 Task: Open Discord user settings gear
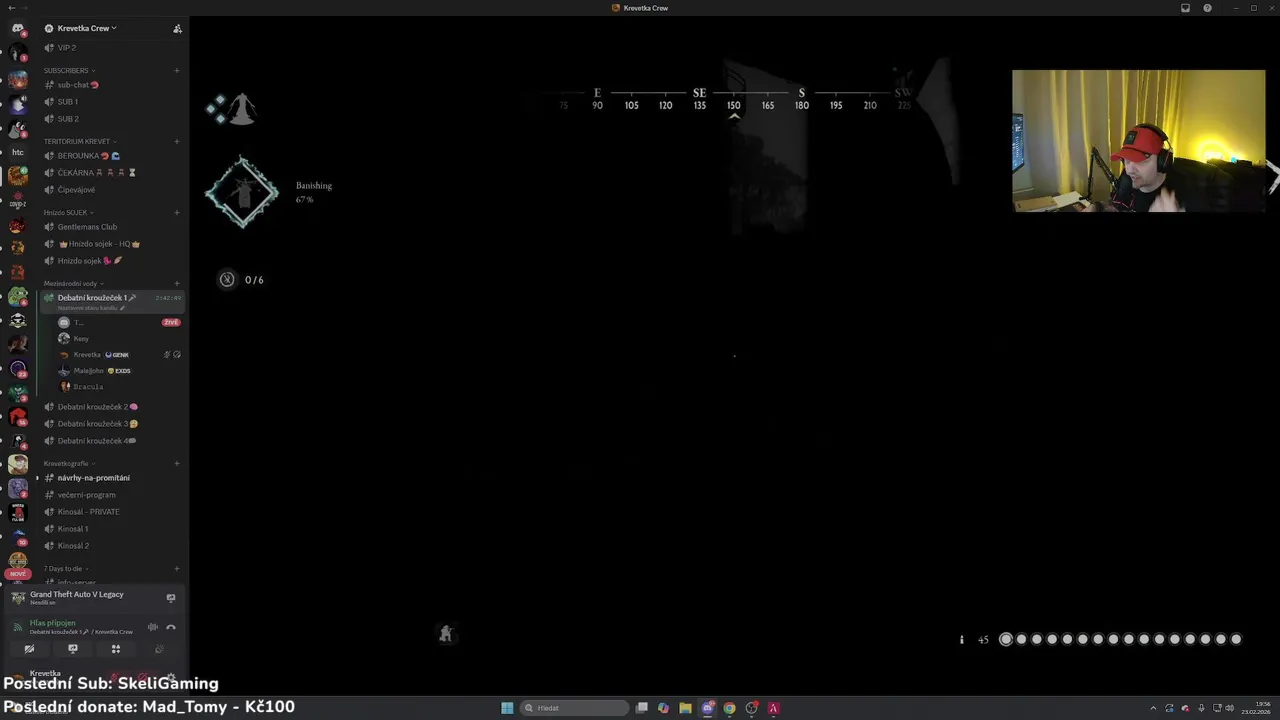[x=171, y=677]
